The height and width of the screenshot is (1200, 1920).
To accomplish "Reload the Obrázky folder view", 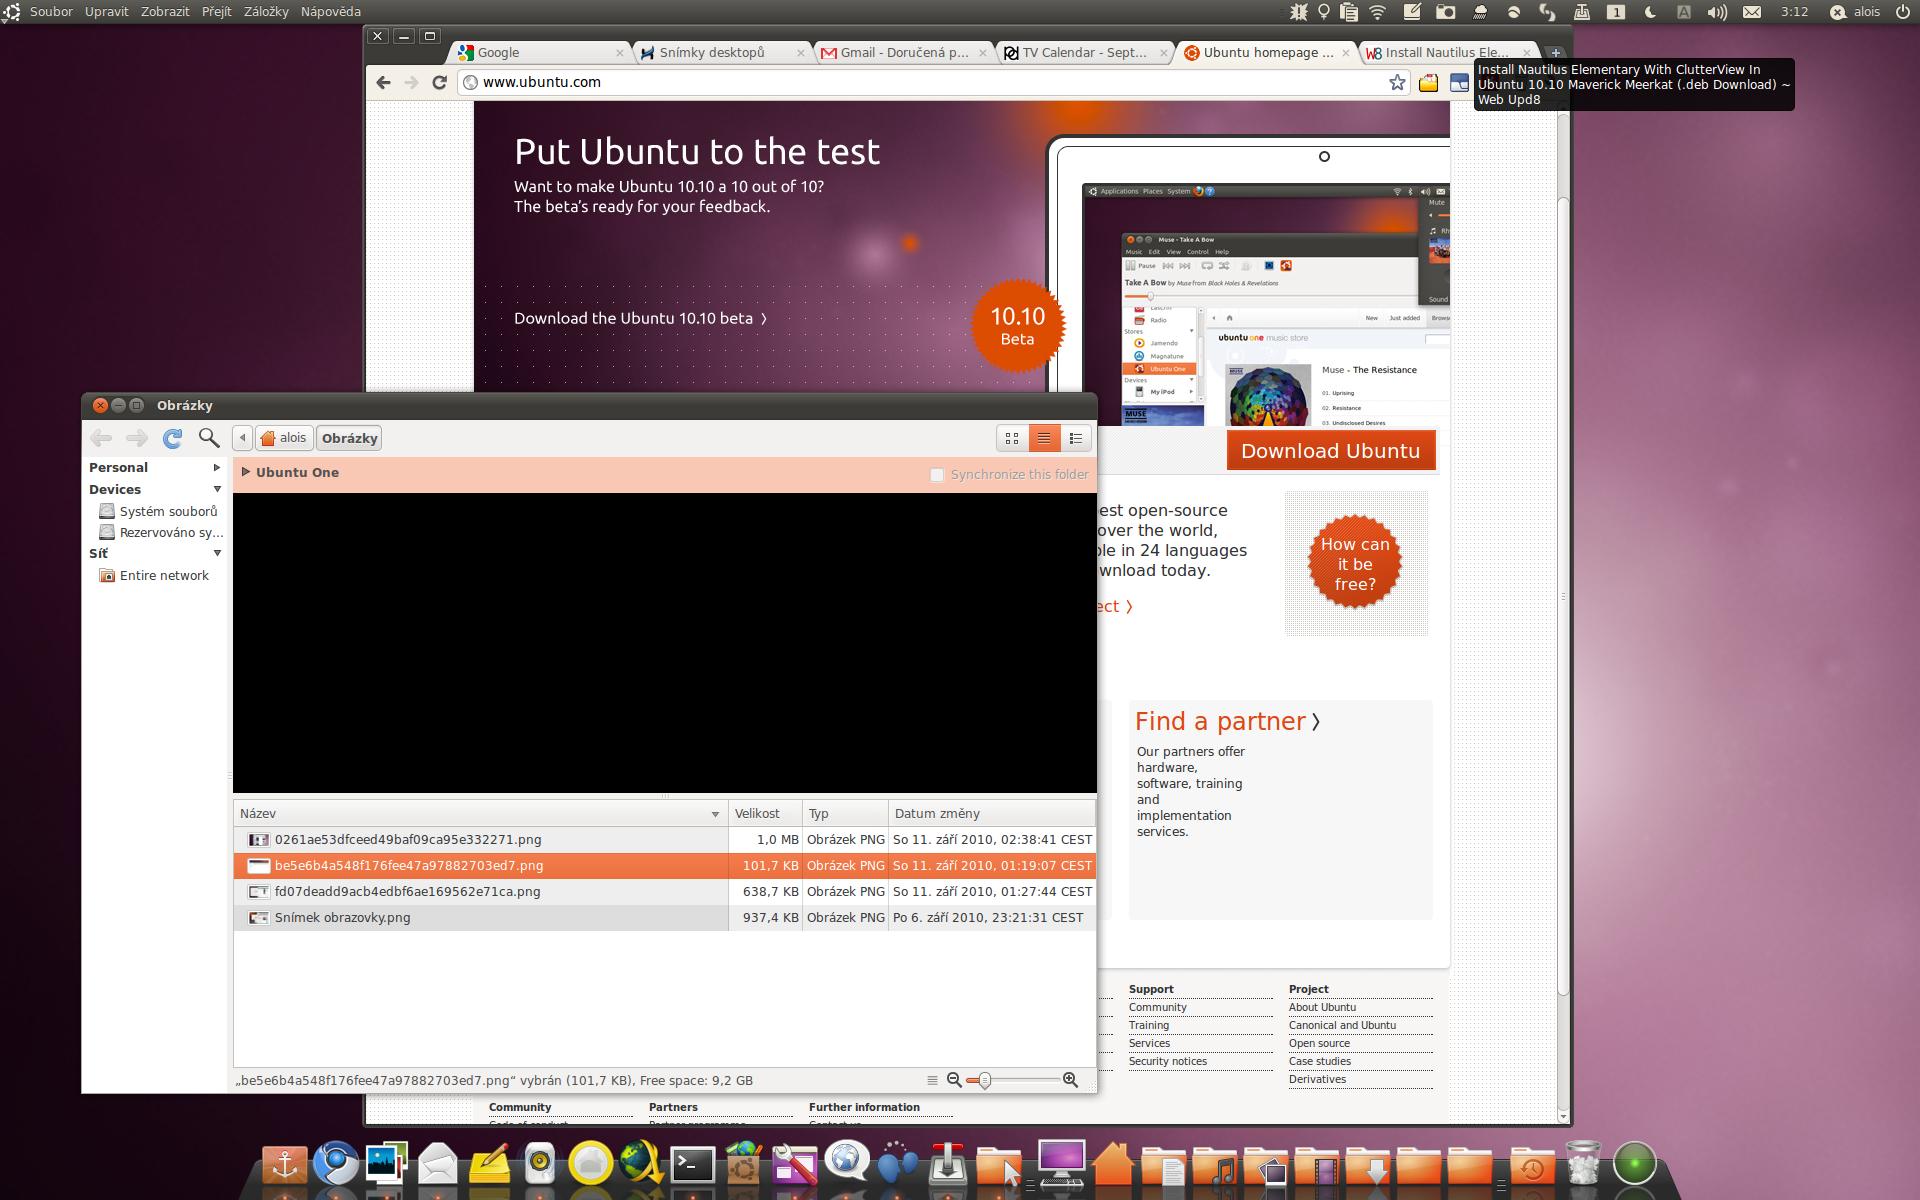I will pyautogui.click(x=173, y=438).
